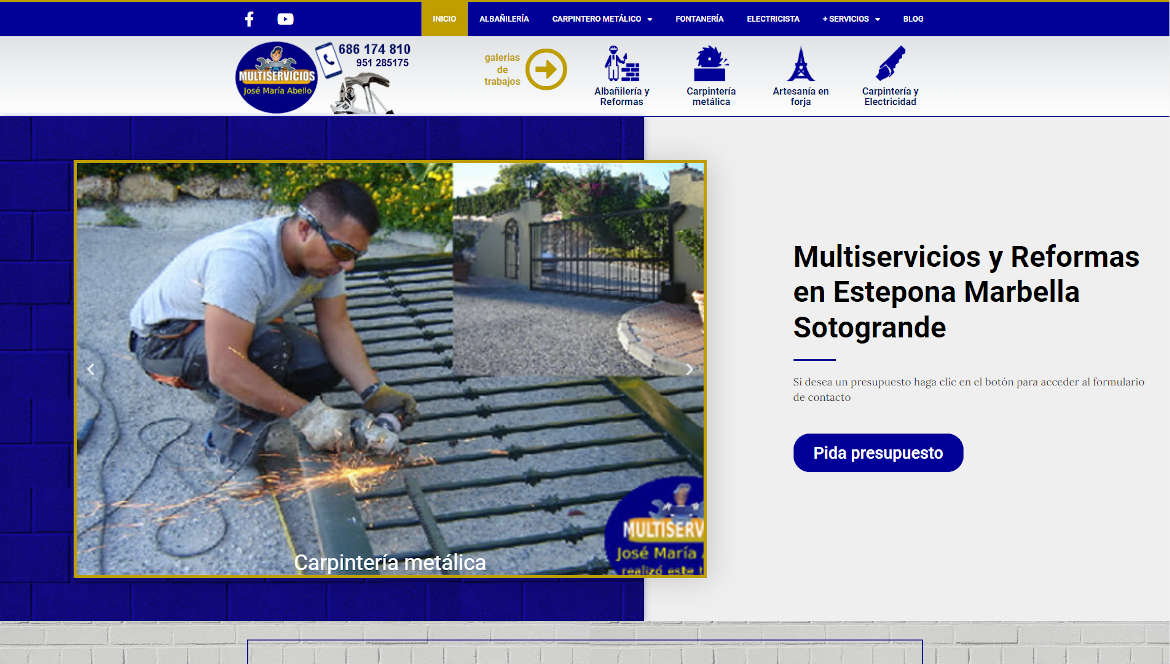
Task: Open the Carpintería y Electricidad tool icon
Action: point(890,63)
